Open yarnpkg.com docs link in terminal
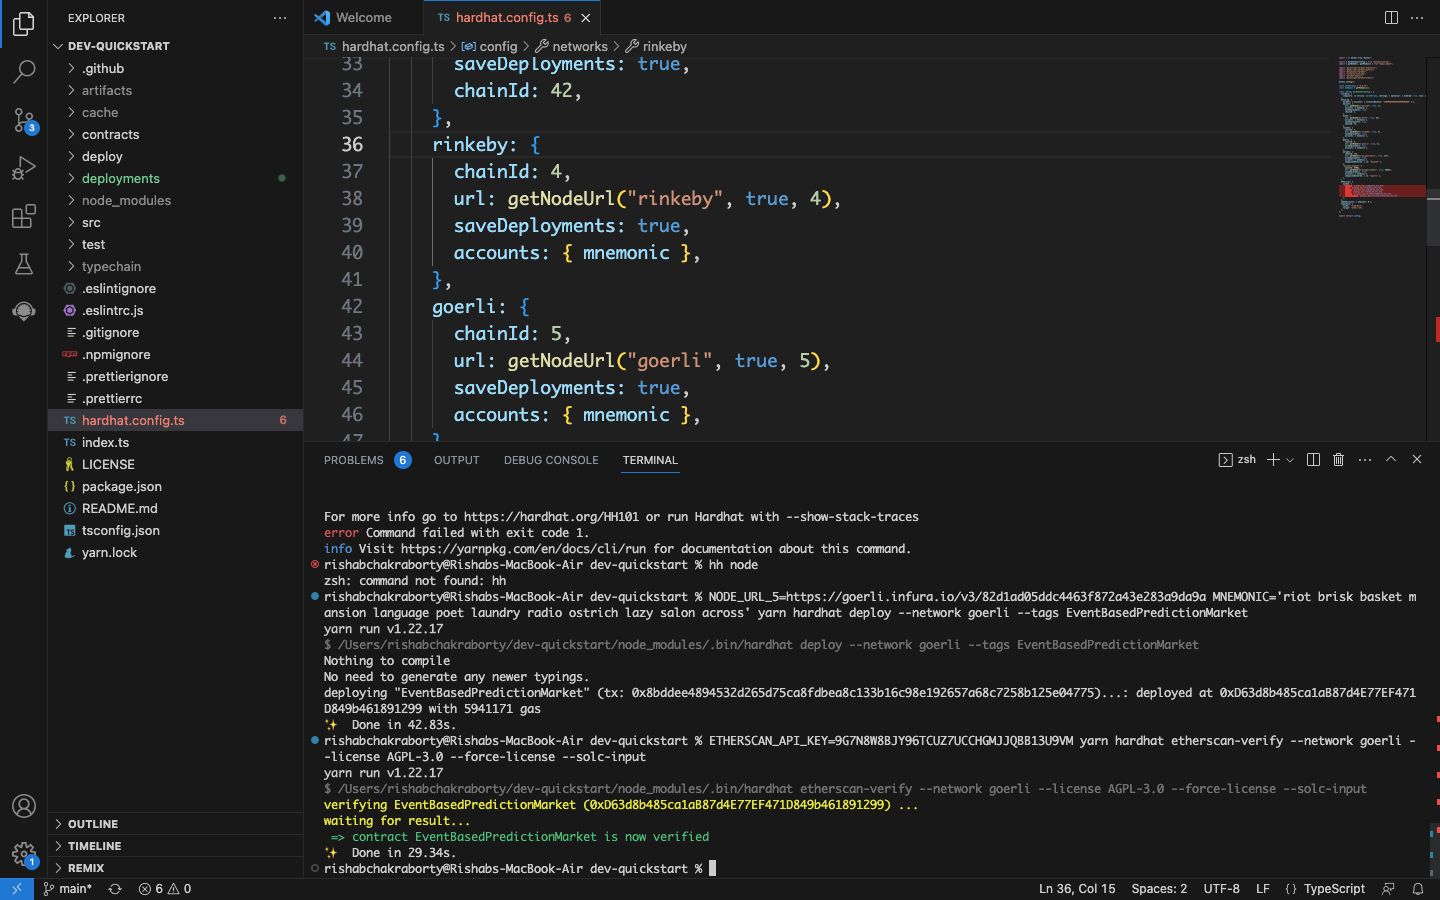Image resolution: width=1440 pixels, height=900 pixels. 523,549
